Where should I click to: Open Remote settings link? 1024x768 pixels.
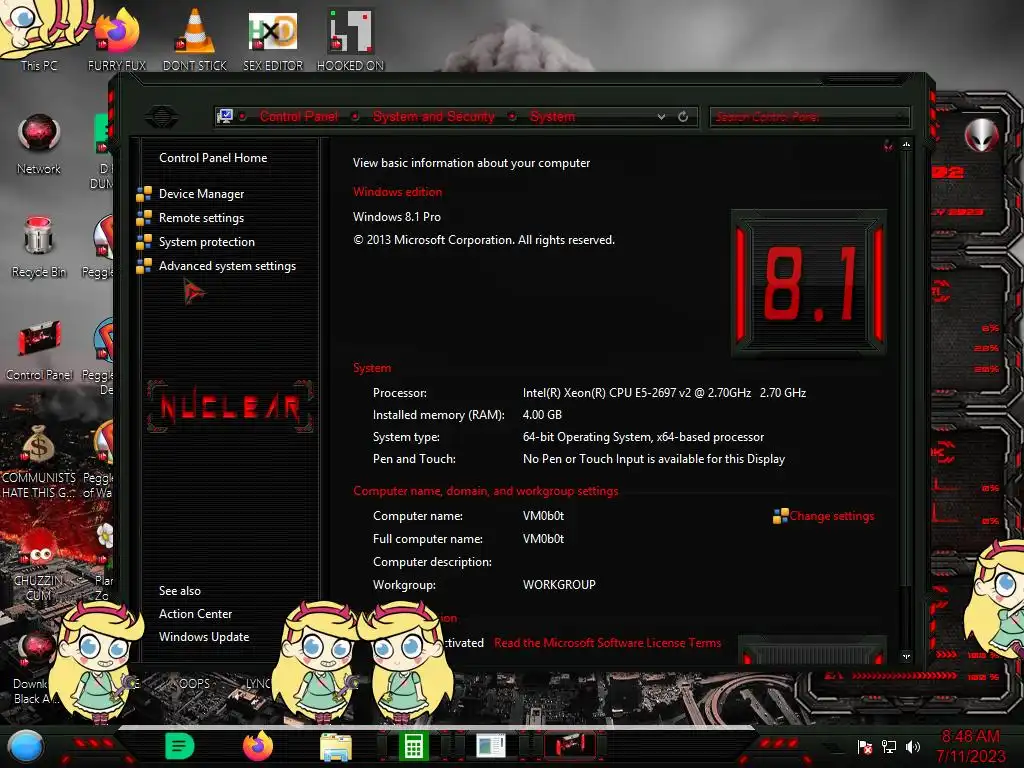pos(201,218)
